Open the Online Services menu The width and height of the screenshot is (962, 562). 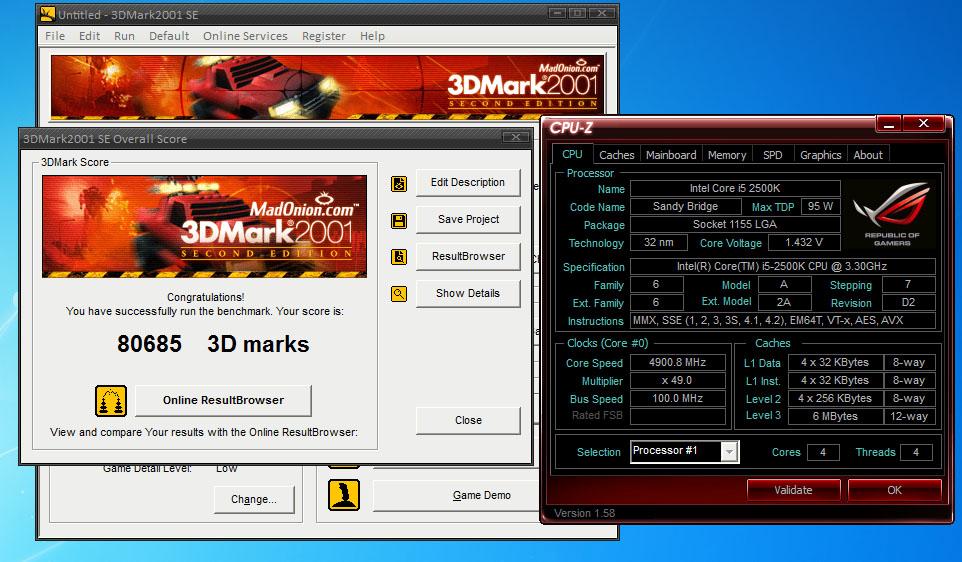pos(245,36)
